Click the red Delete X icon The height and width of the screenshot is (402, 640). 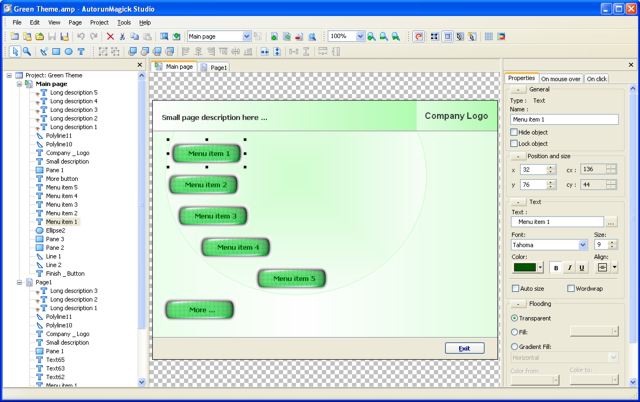pyautogui.click(x=110, y=36)
